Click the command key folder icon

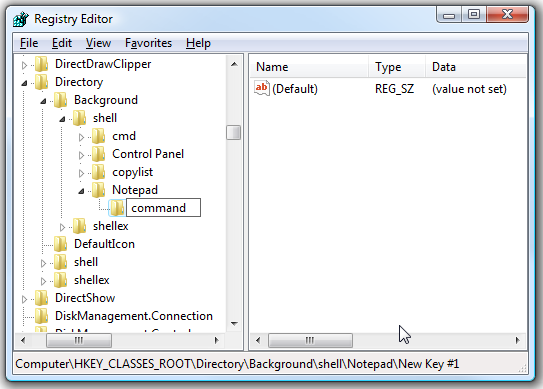tap(117, 208)
